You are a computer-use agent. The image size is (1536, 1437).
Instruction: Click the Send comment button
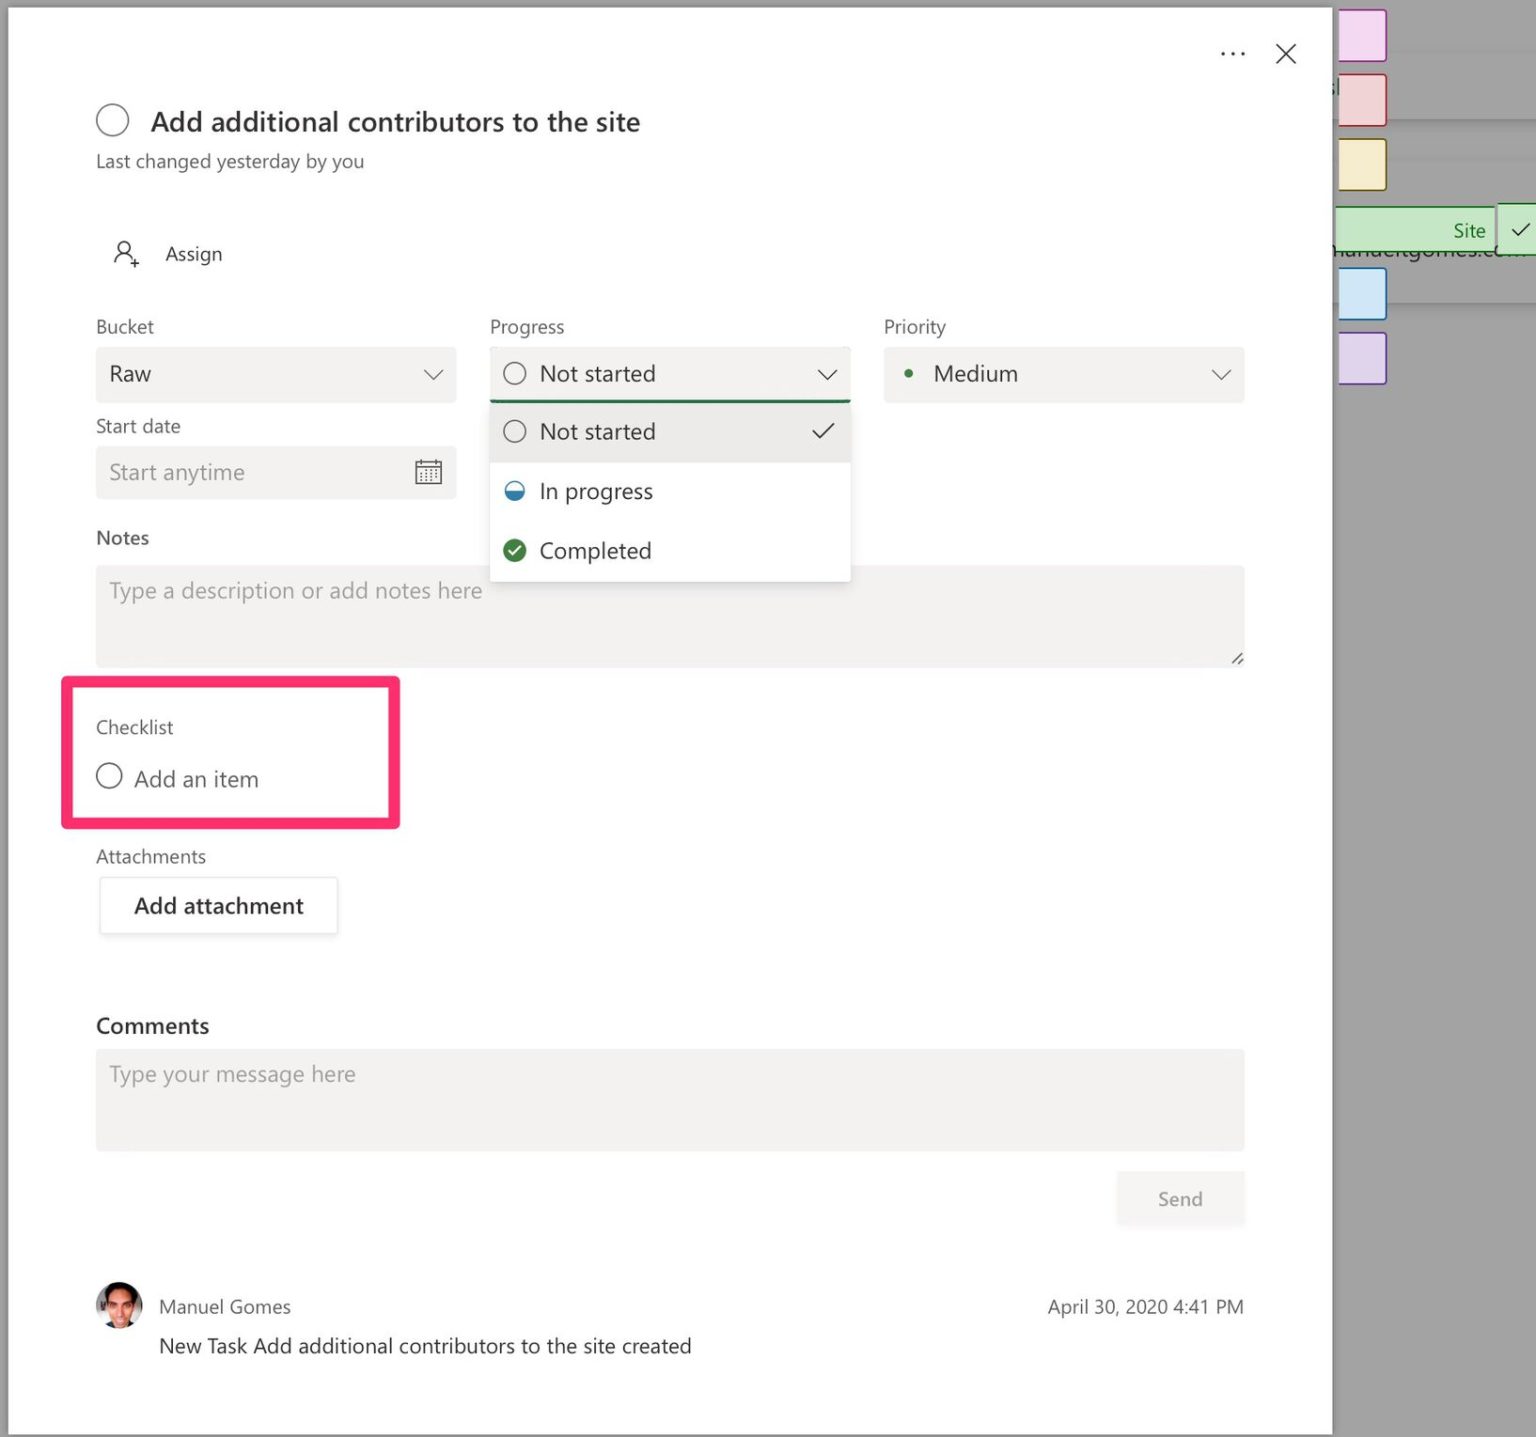[1179, 1198]
